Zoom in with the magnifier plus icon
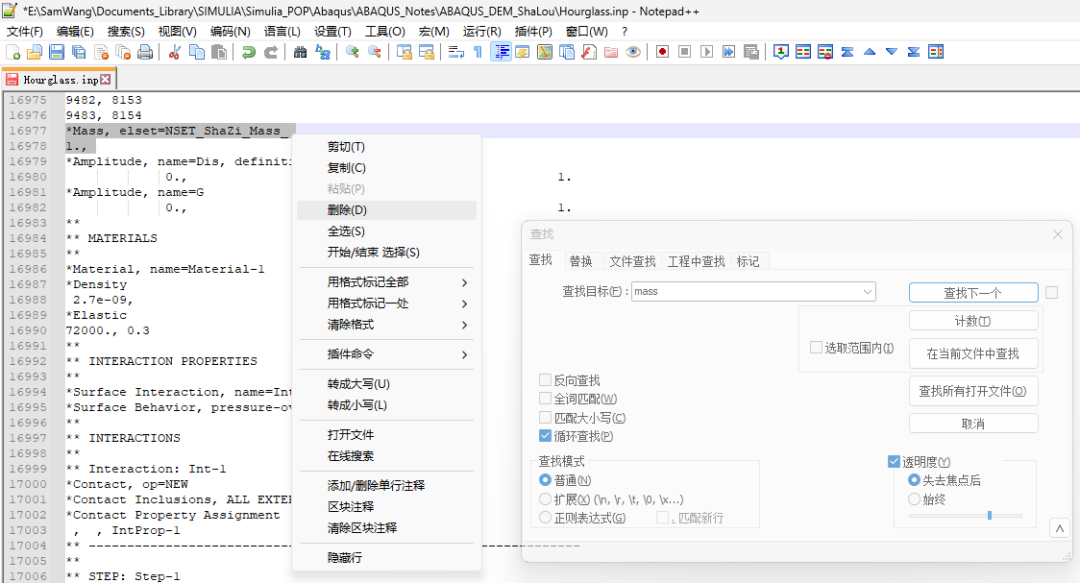1080x583 pixels. click(353, 52)
